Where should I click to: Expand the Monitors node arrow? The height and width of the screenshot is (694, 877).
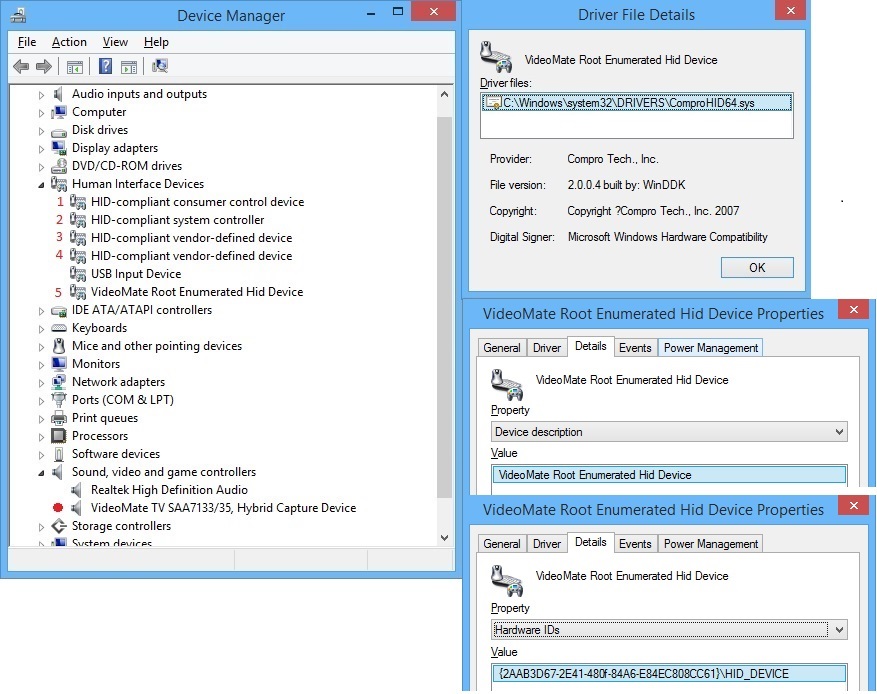pyautogui.click(x=41, y=365)
